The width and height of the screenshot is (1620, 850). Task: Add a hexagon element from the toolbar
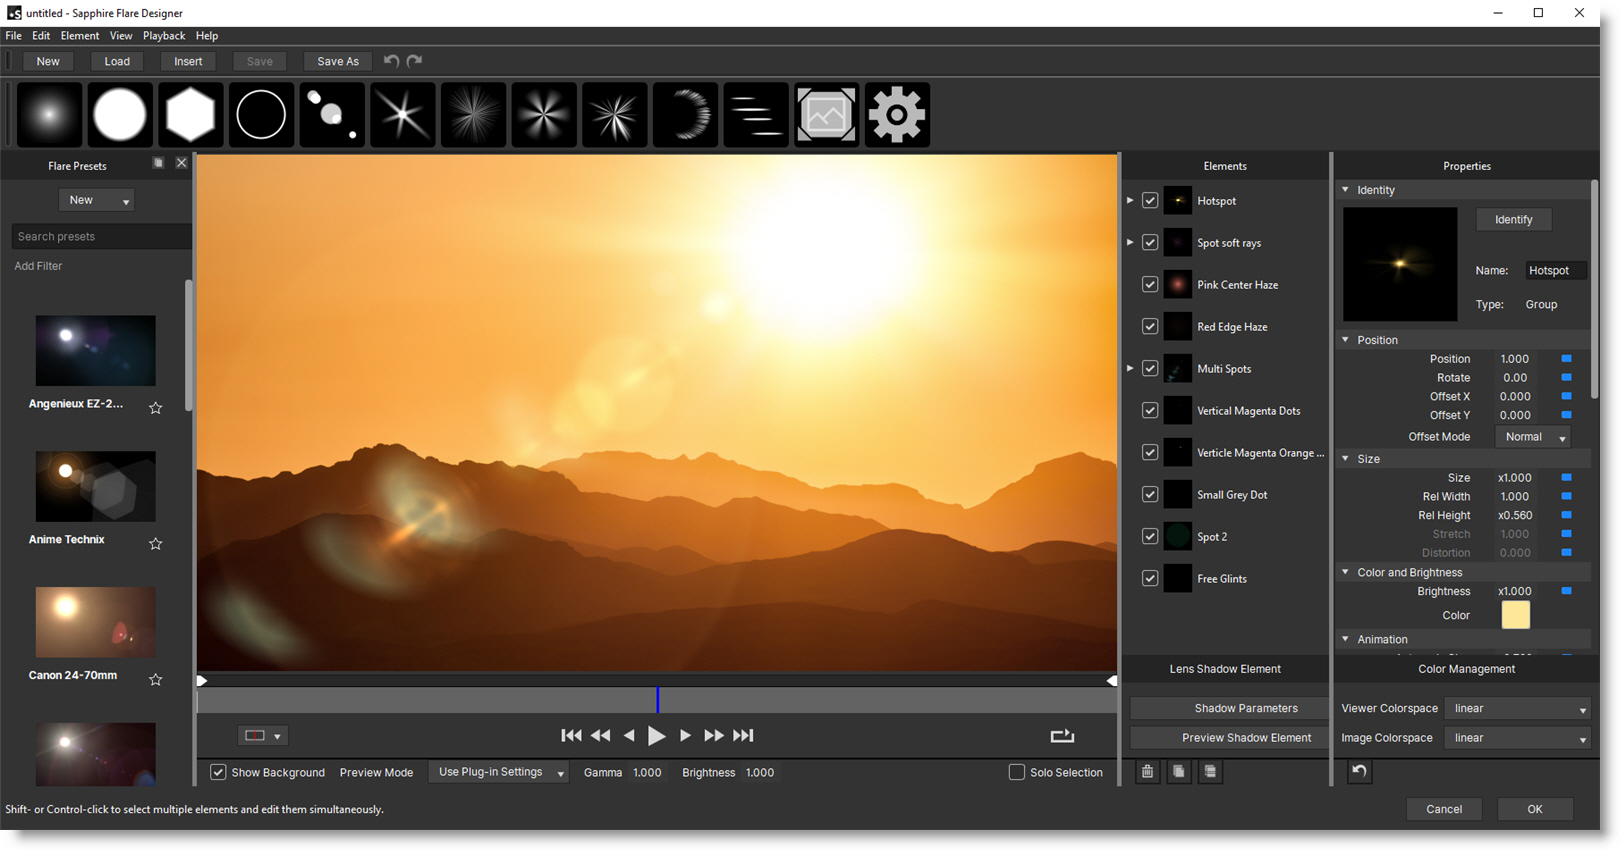tap(190, 115)
